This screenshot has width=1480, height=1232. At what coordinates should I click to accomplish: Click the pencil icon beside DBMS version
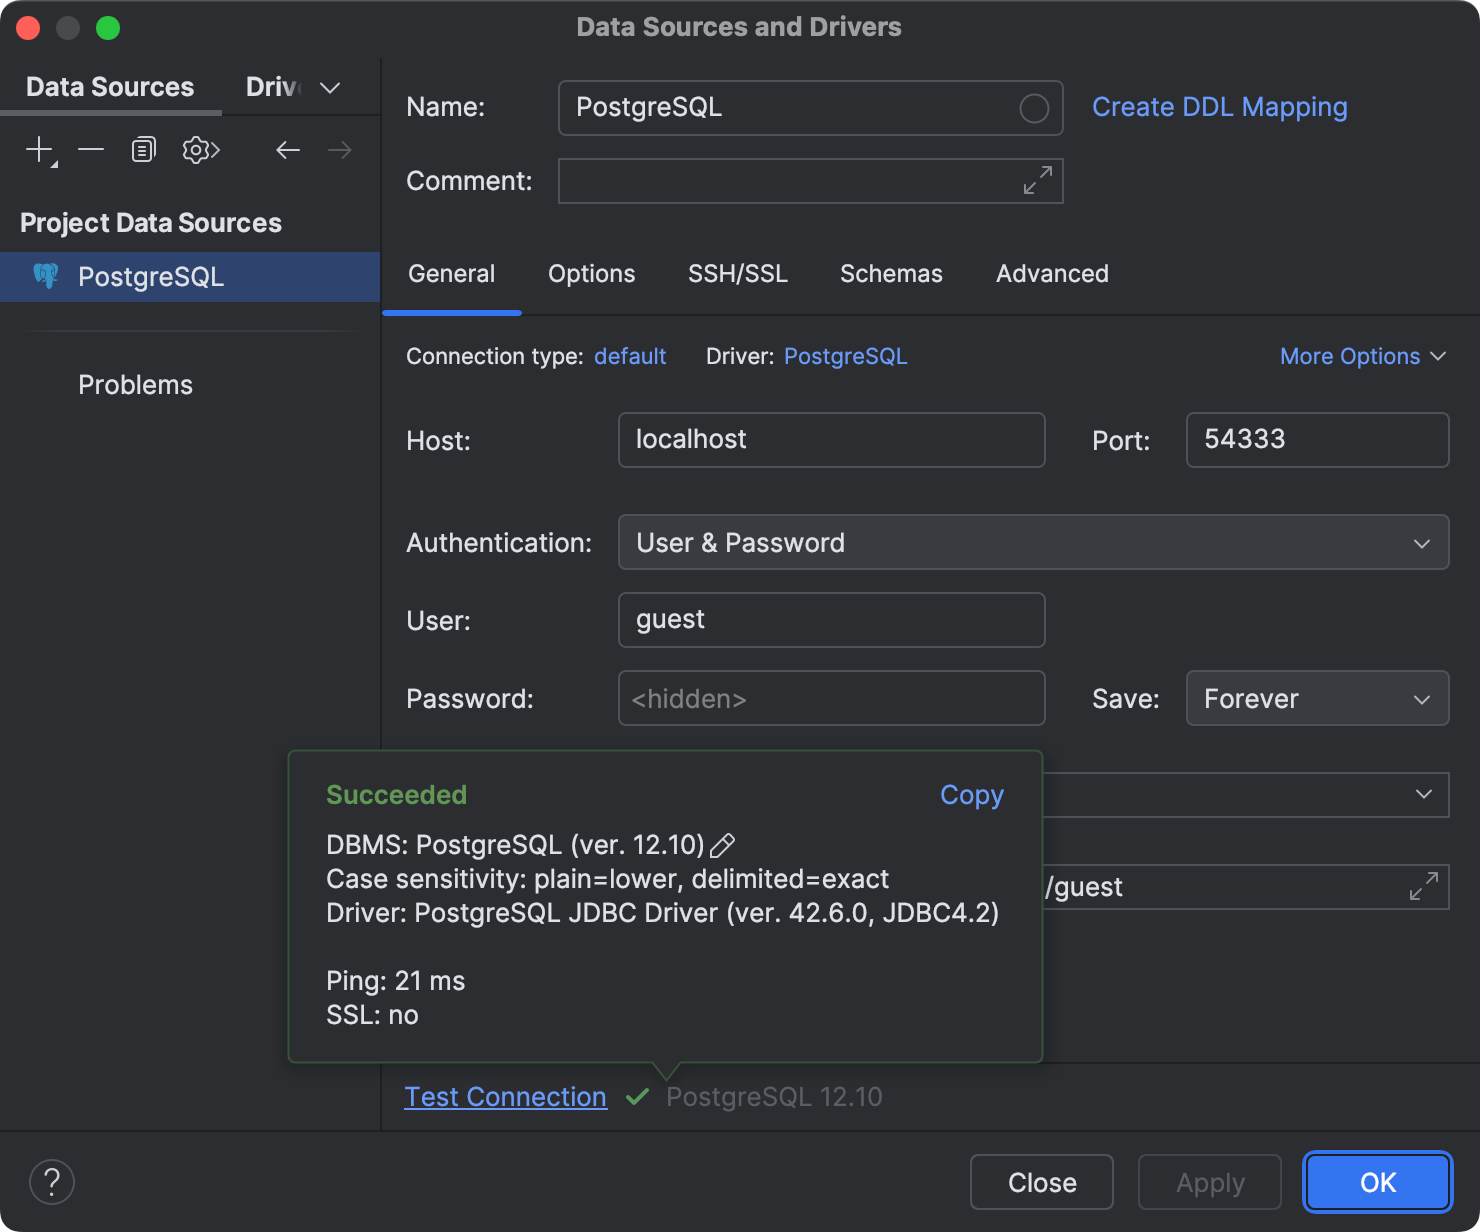coord(722,846)
